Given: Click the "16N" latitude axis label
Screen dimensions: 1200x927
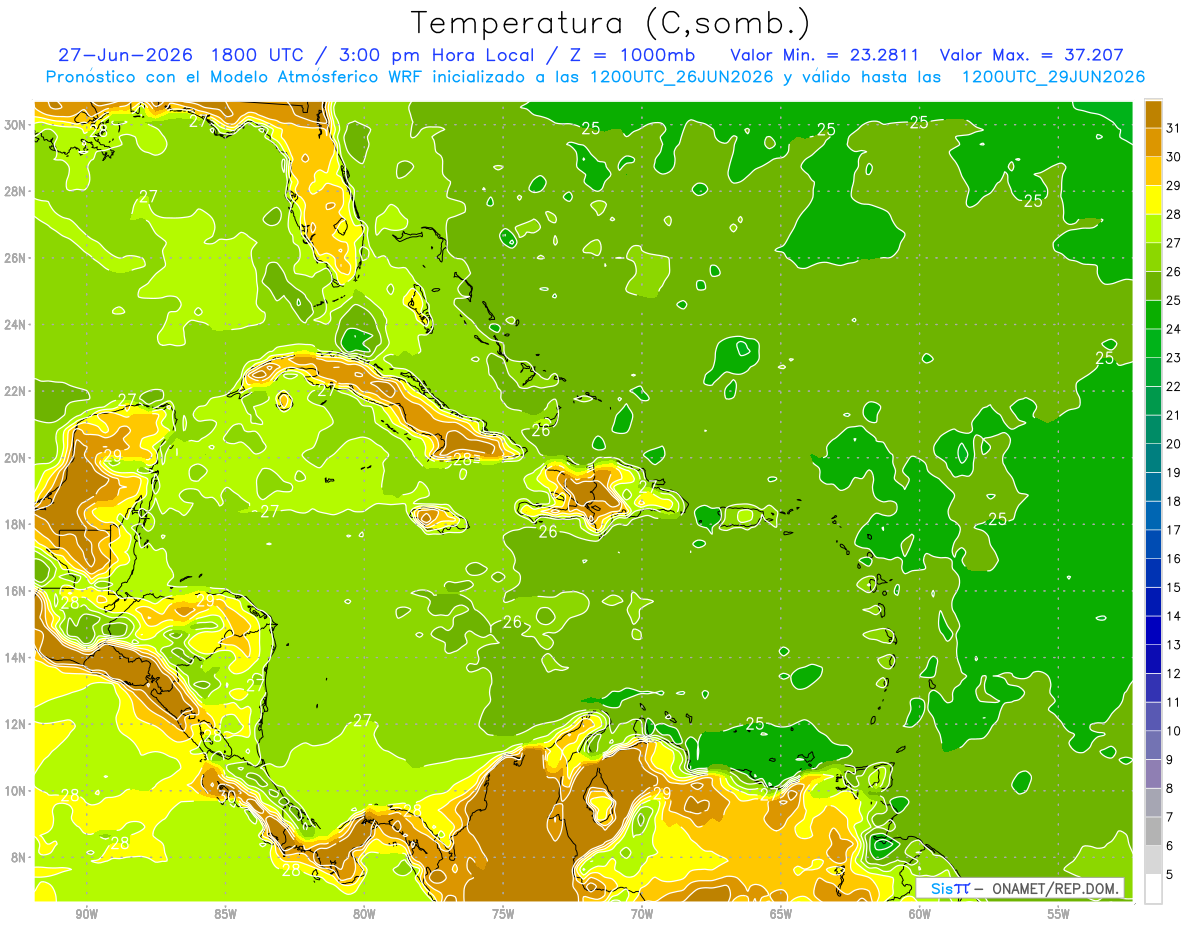Looking at the screenshot, I should pos(16,591).
